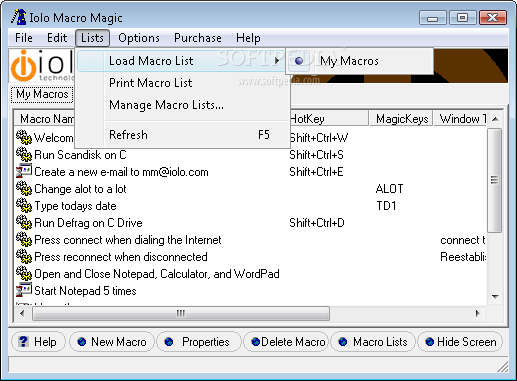Select Run Defrag on C Drive text
This screenshot has height=381, width=517.
tap(88, 223)
